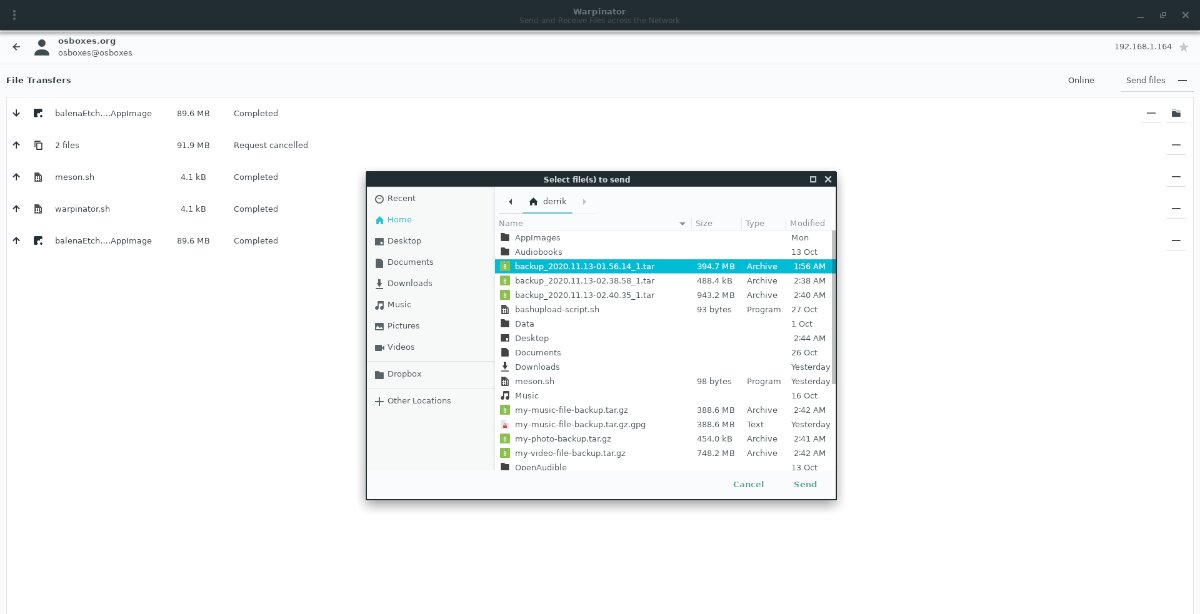Open Other Locations in sidebar

pos(418,401)
